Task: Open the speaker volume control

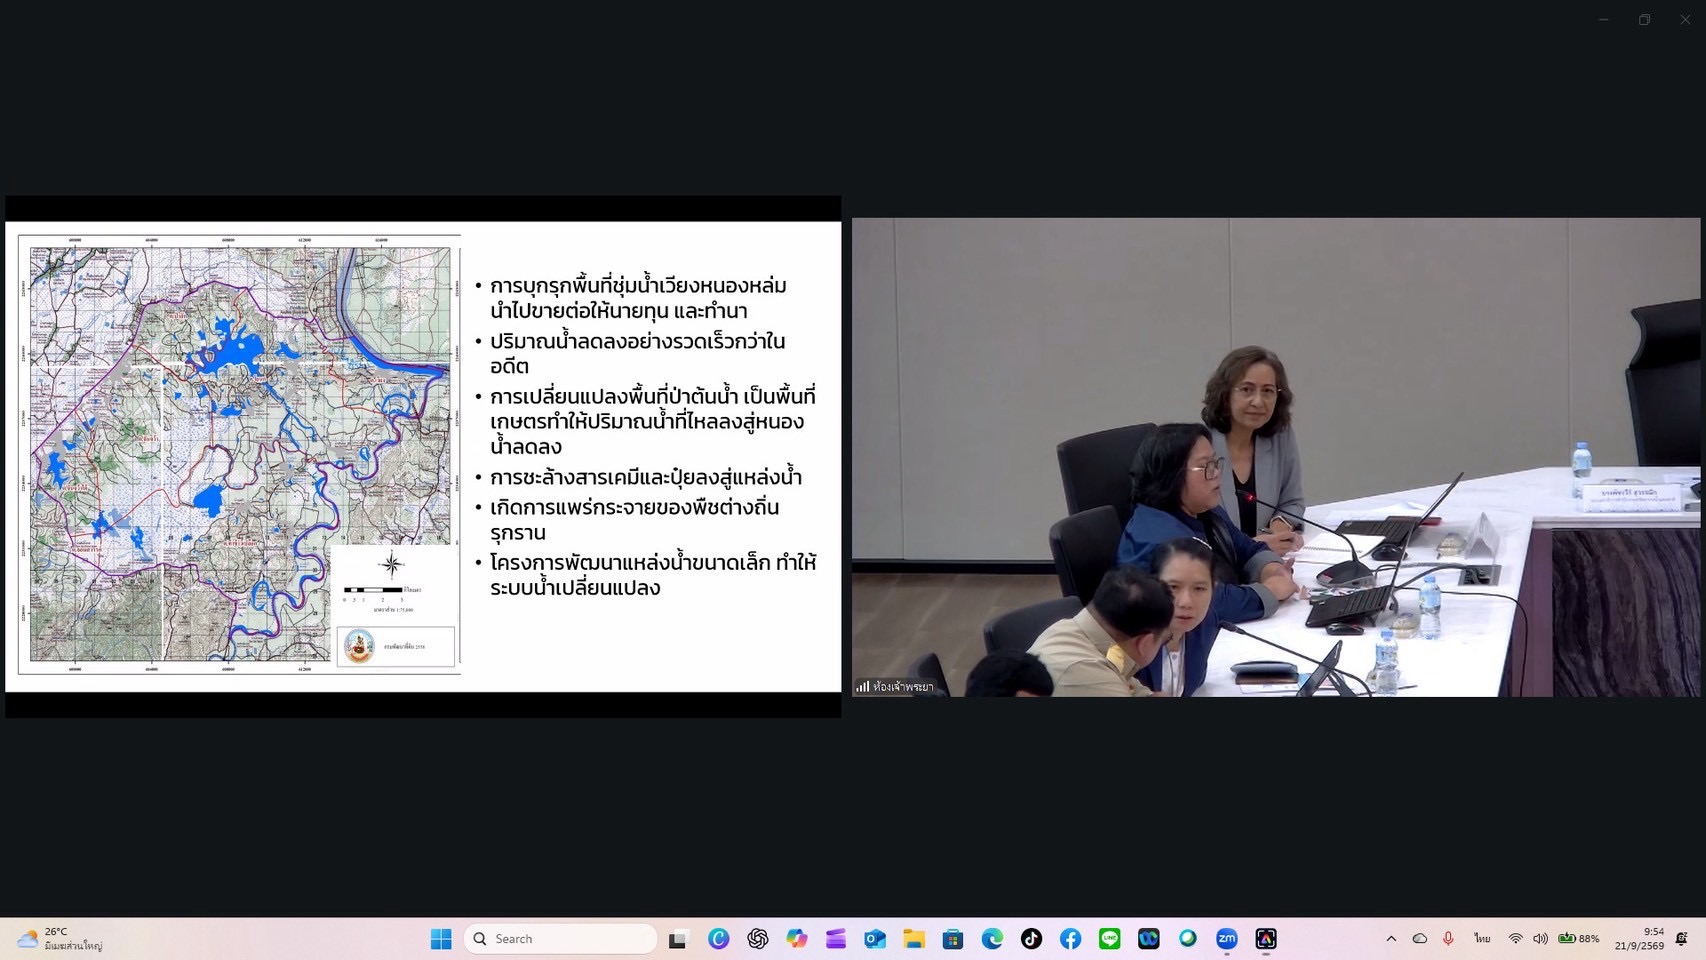Action: 1540,939
